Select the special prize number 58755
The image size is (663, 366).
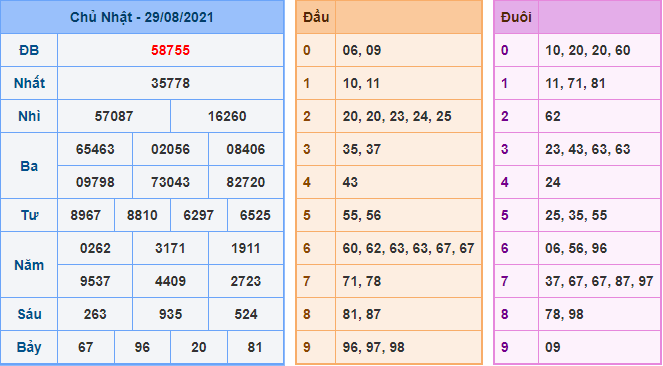[x=170, y=51]
